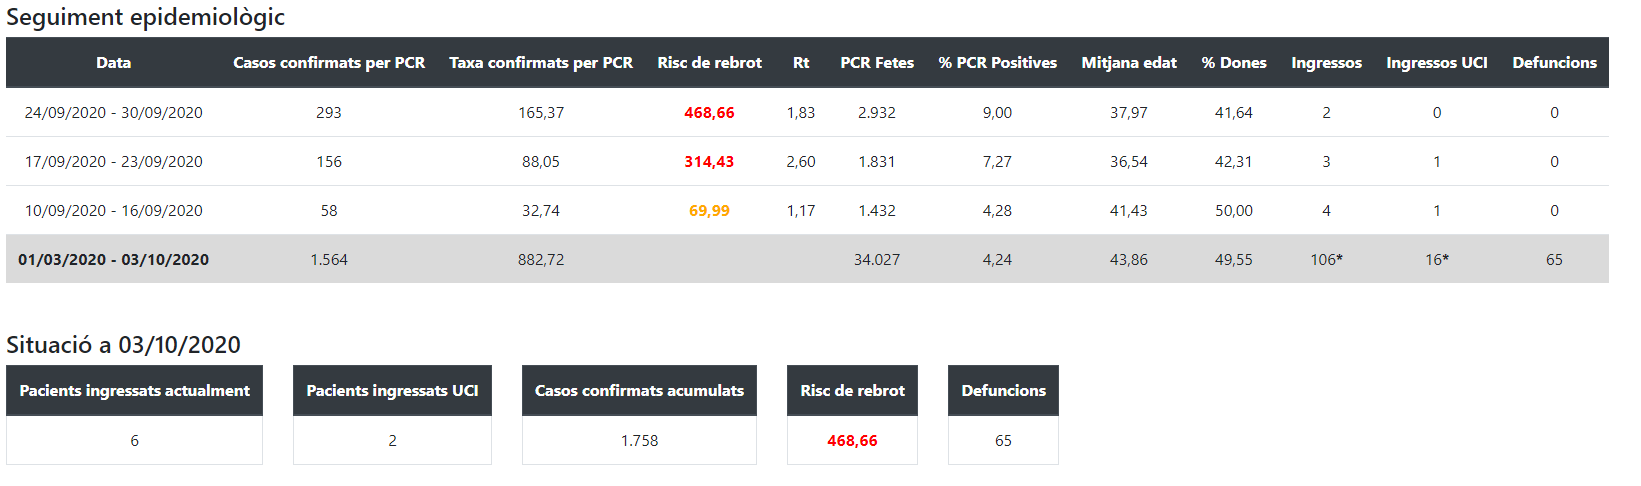Select the 24/09/2020 - 30/09/2020 date row
Image resolution: width=1641 pixels, height=486 pixels.
pos(114,113)
